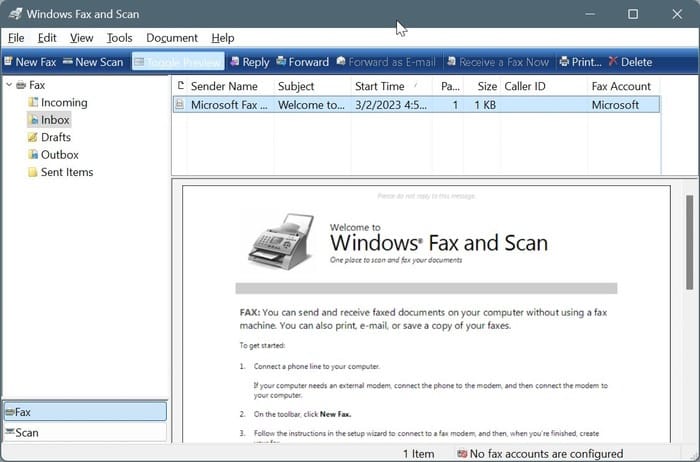700x462 pixels.
Task: Sort by Fax Account column header
Action: point(624,86)
